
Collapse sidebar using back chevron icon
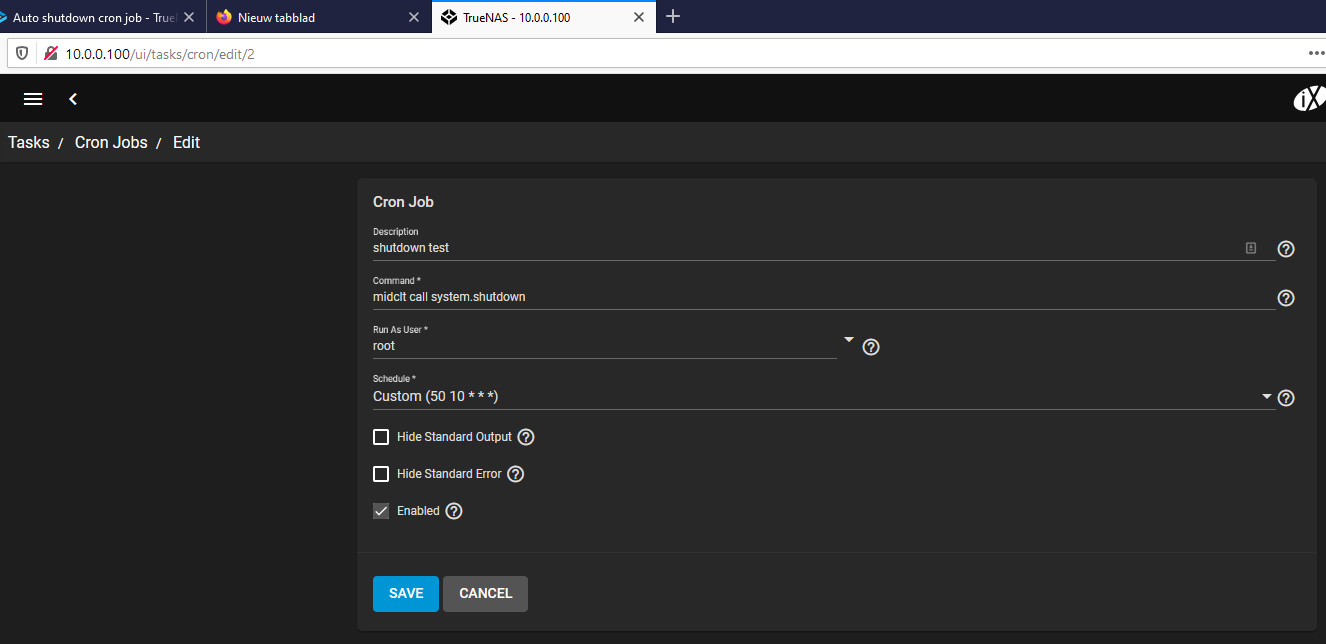pyautogui.click(x=73, y=99)
